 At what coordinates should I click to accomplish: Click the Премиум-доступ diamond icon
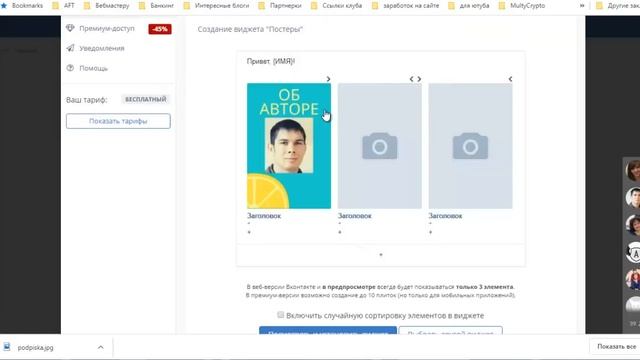point(70,28)
